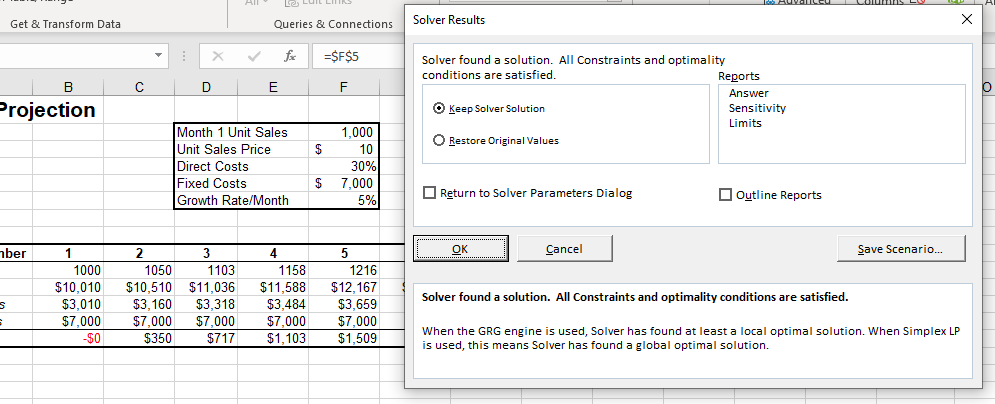Tick the Outline Reports checkbox
The height and width of the screenshot is (404, 995).
726,195
